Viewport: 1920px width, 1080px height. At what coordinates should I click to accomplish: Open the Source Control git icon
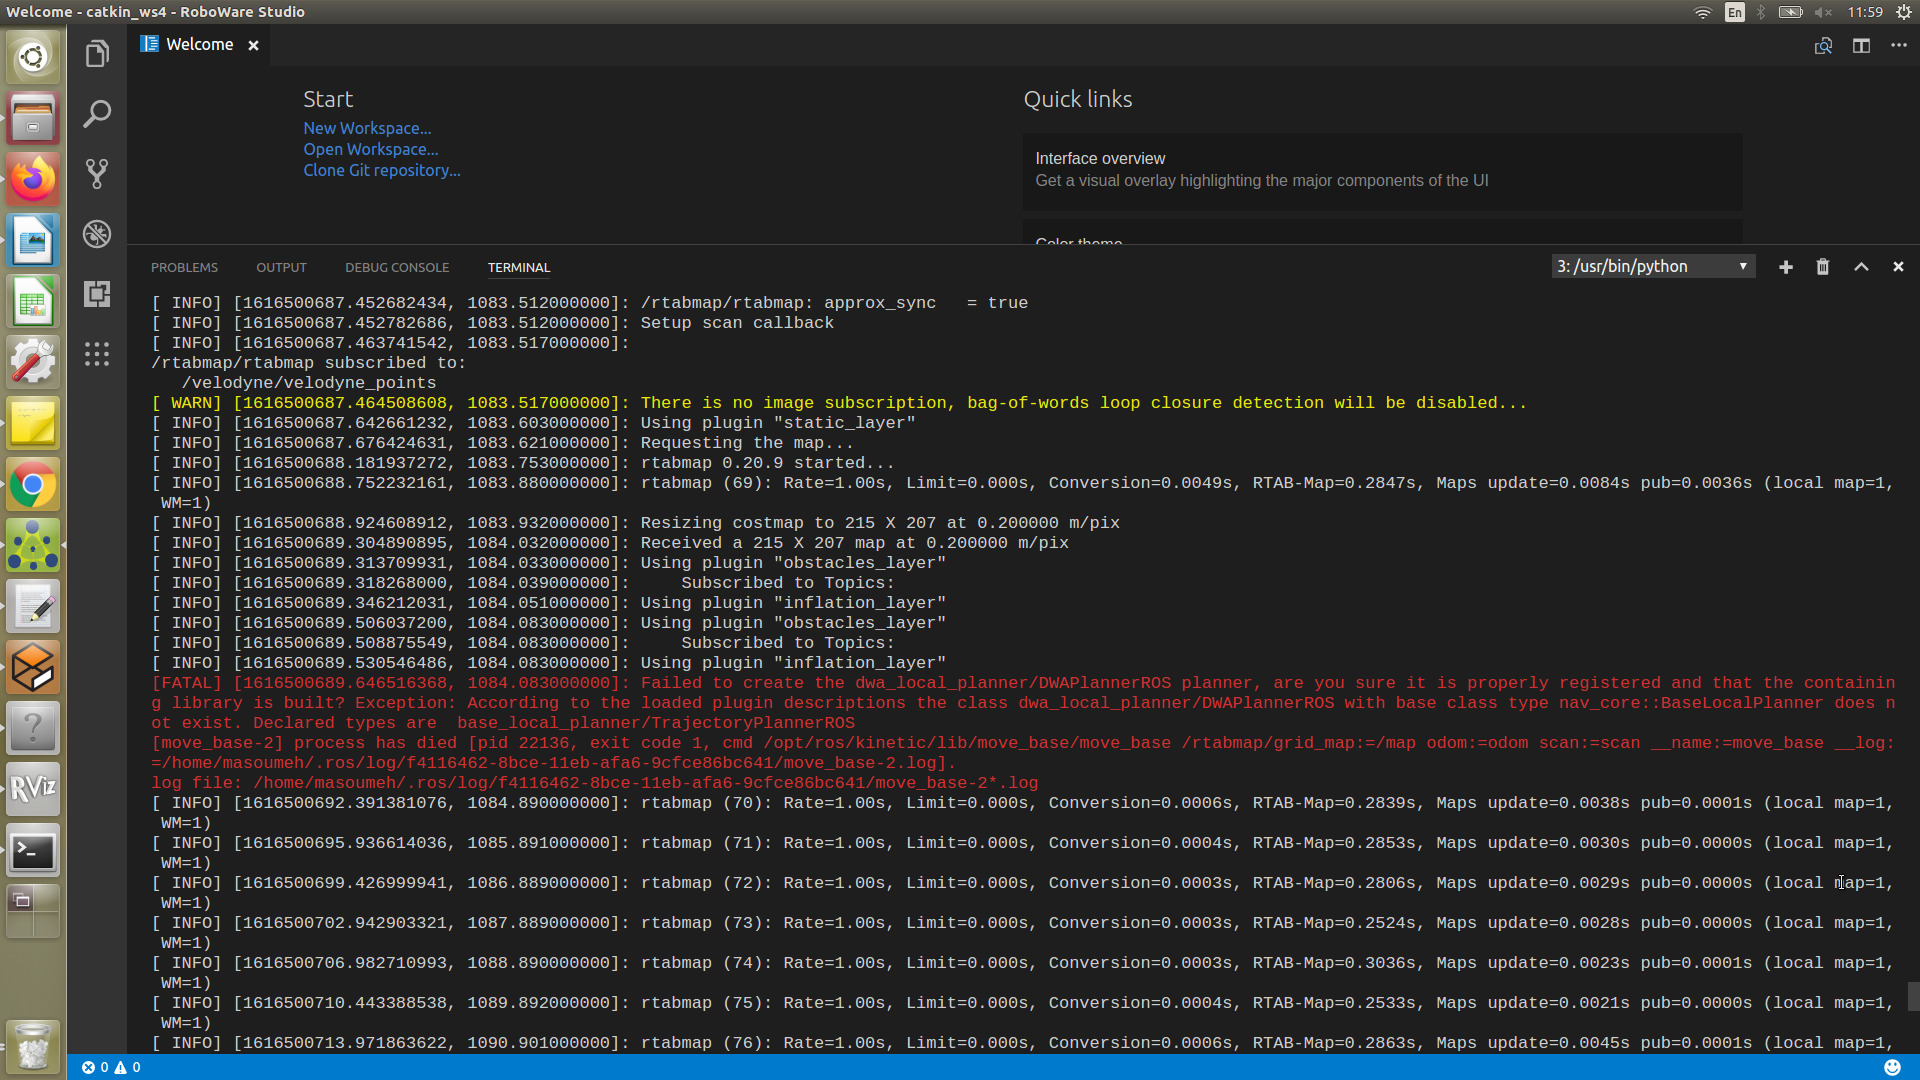97,174
